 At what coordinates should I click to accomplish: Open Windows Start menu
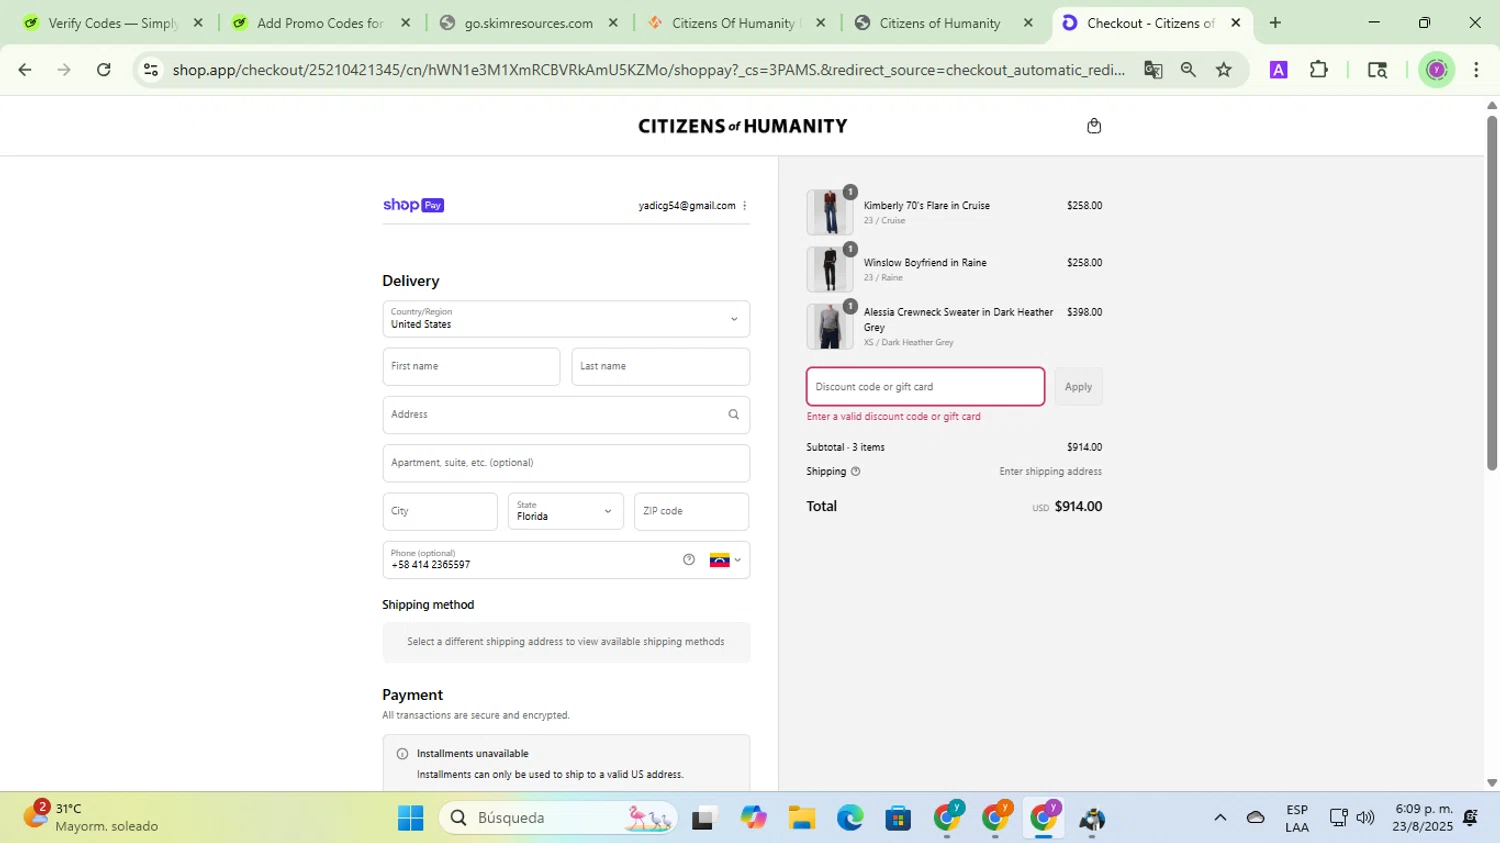pyautogui.click(x=411, y=819)
